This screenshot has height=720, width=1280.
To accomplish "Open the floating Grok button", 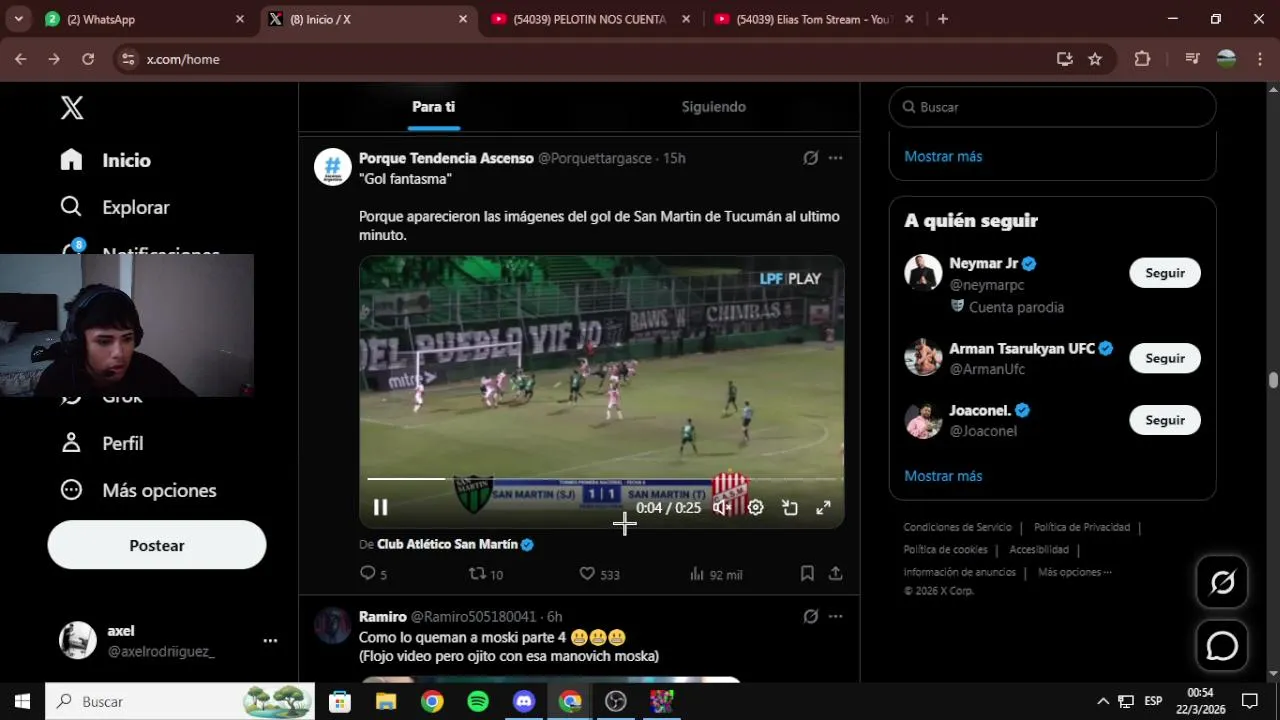I will (1222, 582).
